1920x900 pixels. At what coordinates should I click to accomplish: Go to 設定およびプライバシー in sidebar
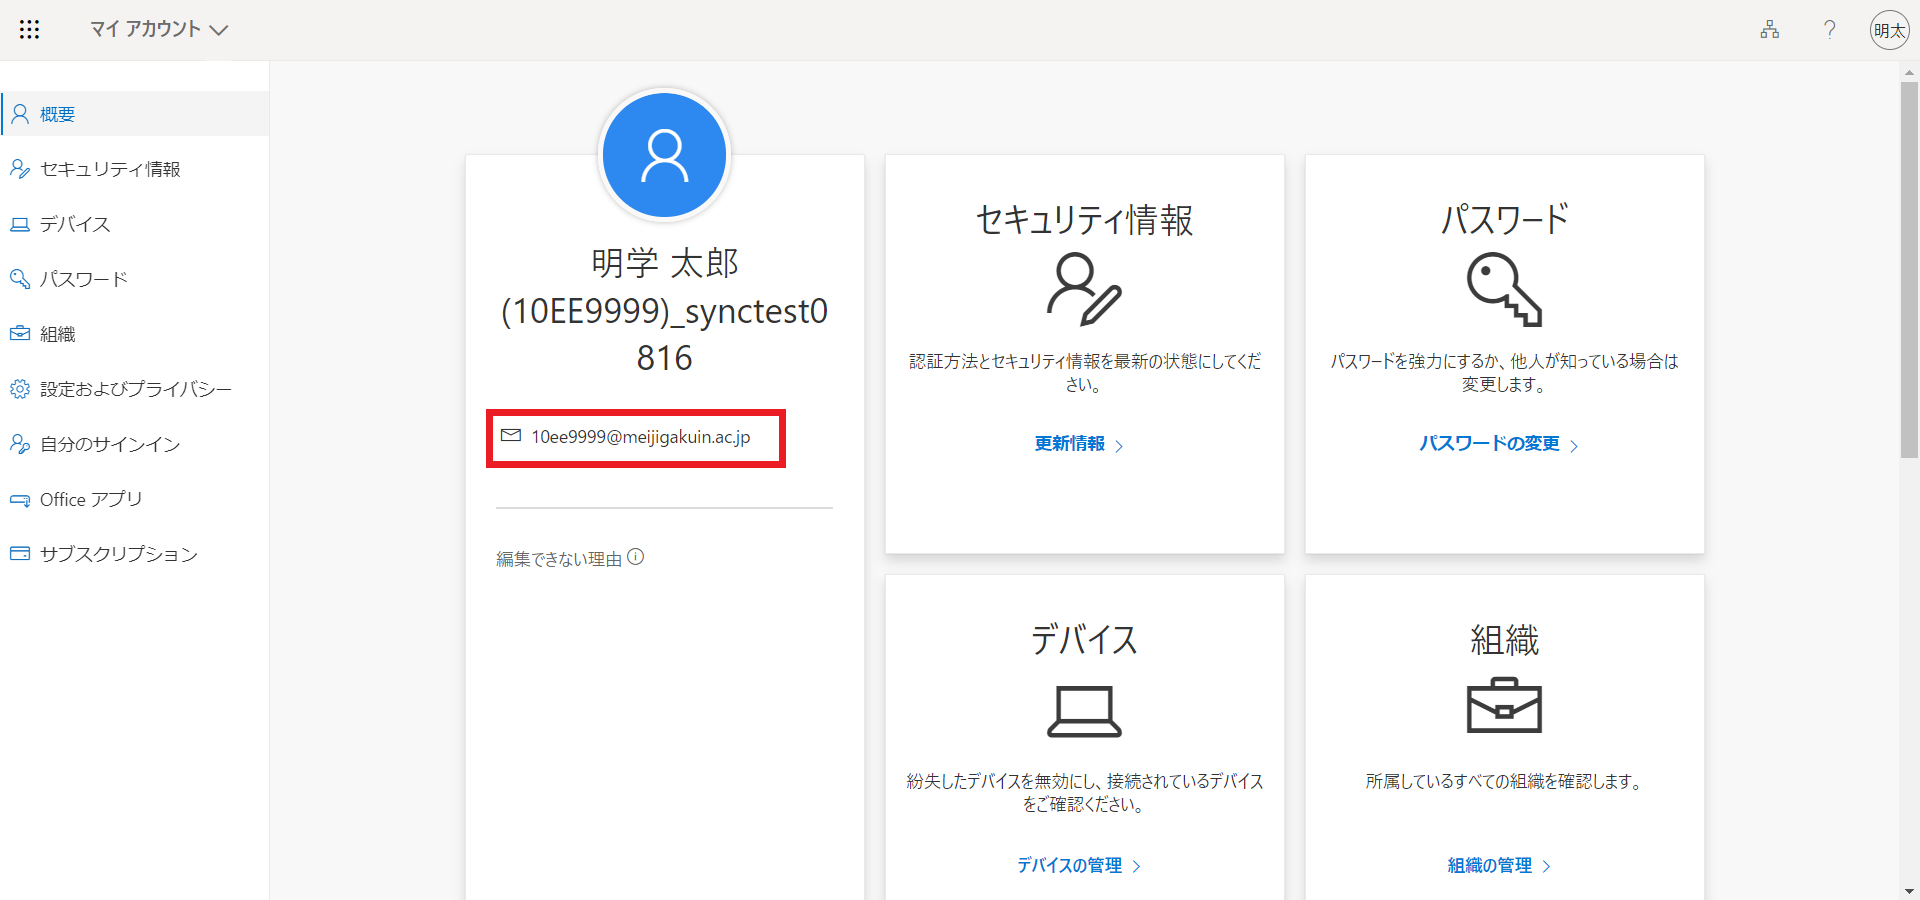click(135, 389)
